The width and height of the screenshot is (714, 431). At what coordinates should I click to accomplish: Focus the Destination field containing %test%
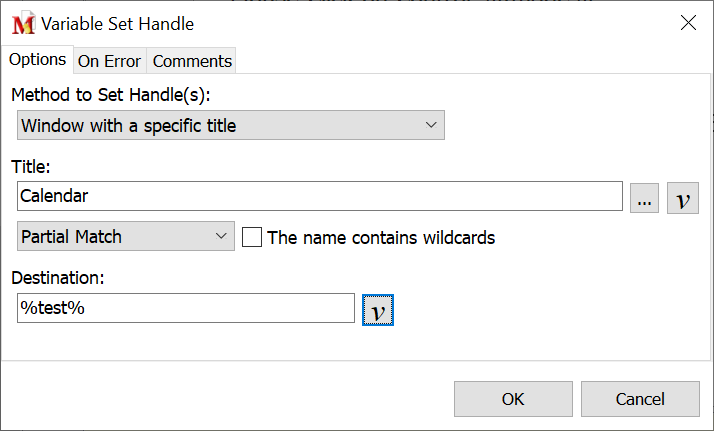point(186,308)
